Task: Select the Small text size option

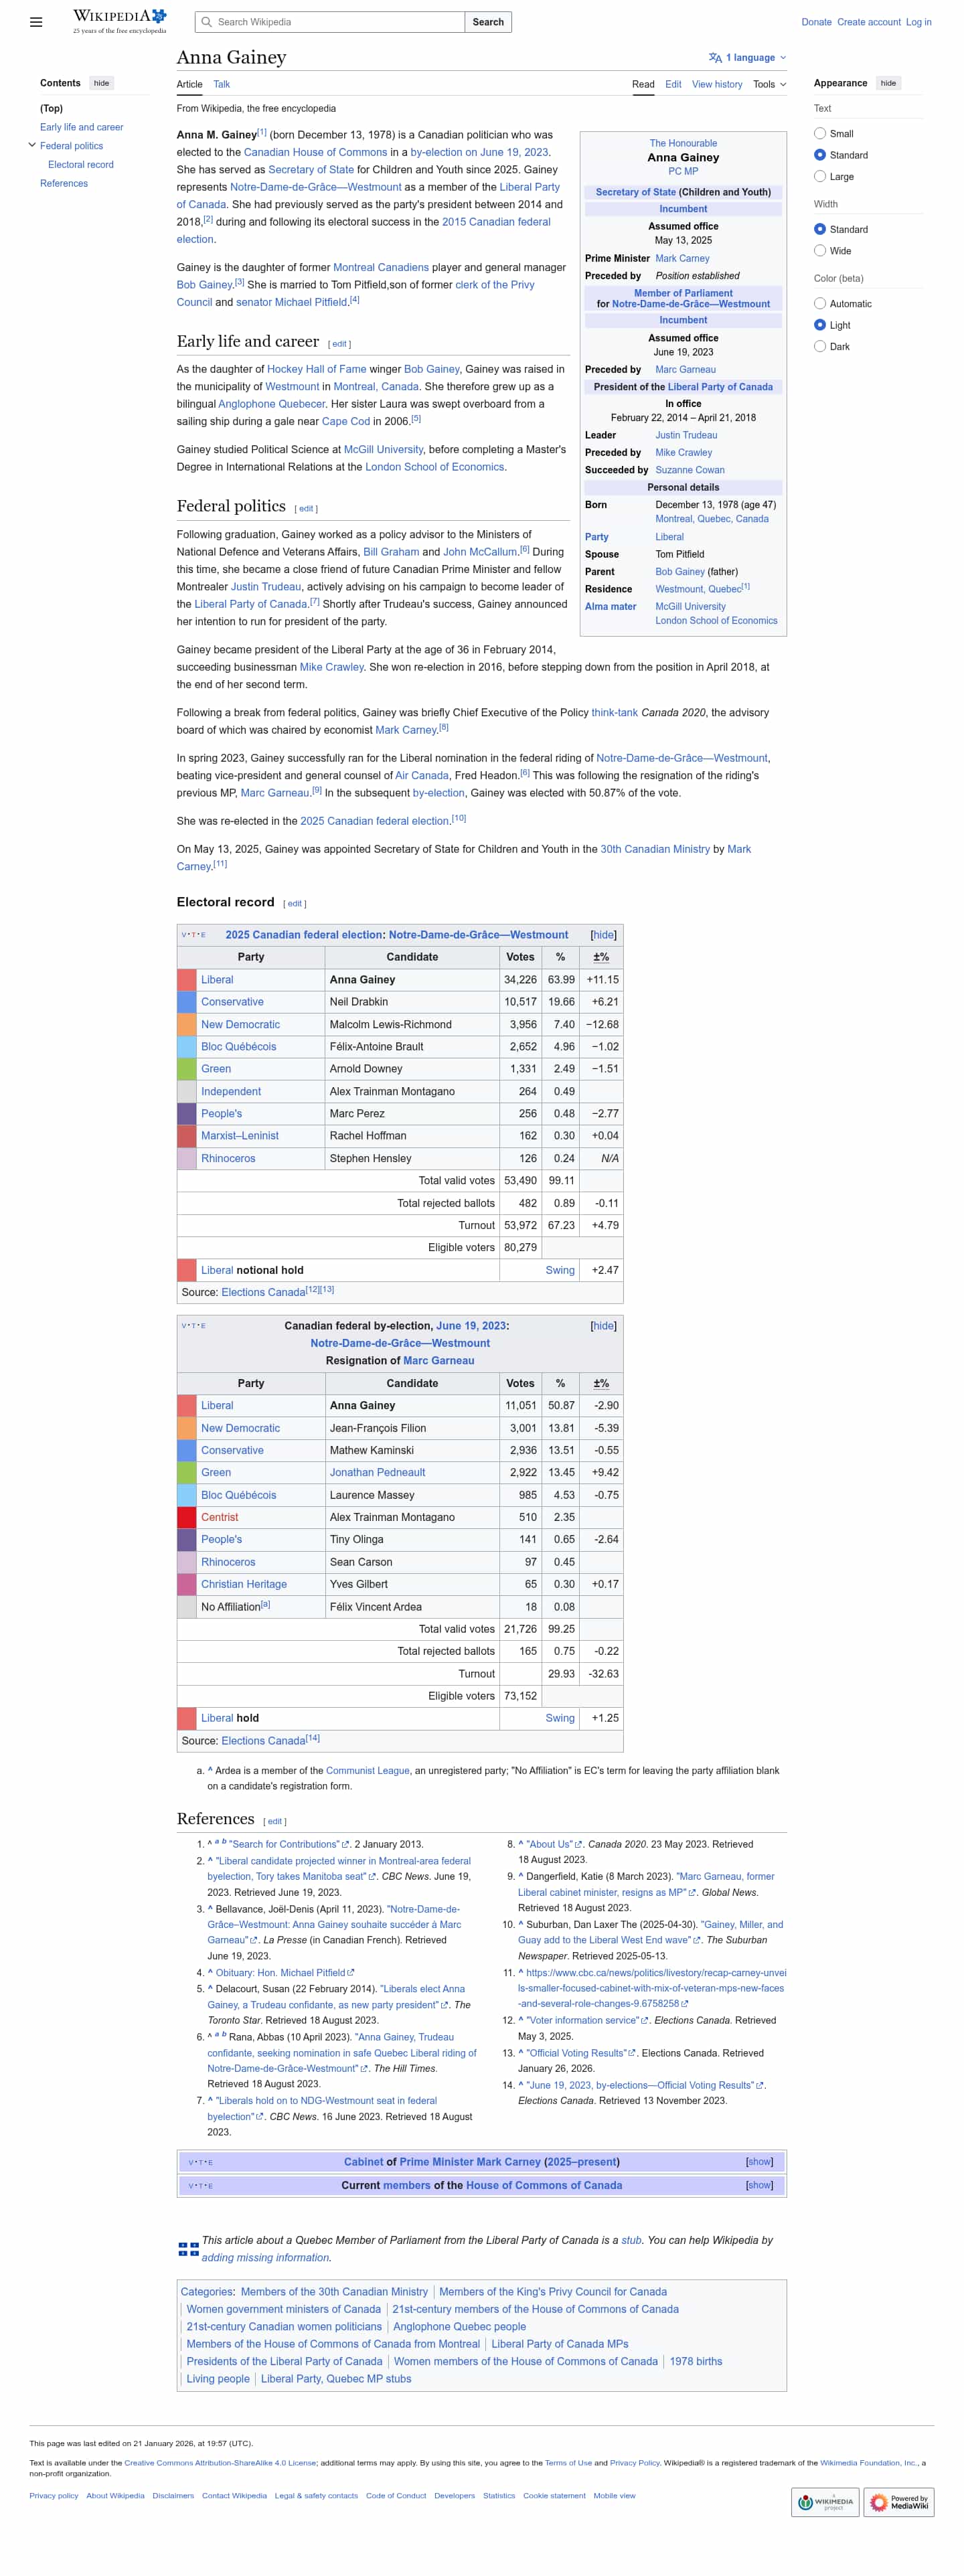Action: tap(820, 134)
